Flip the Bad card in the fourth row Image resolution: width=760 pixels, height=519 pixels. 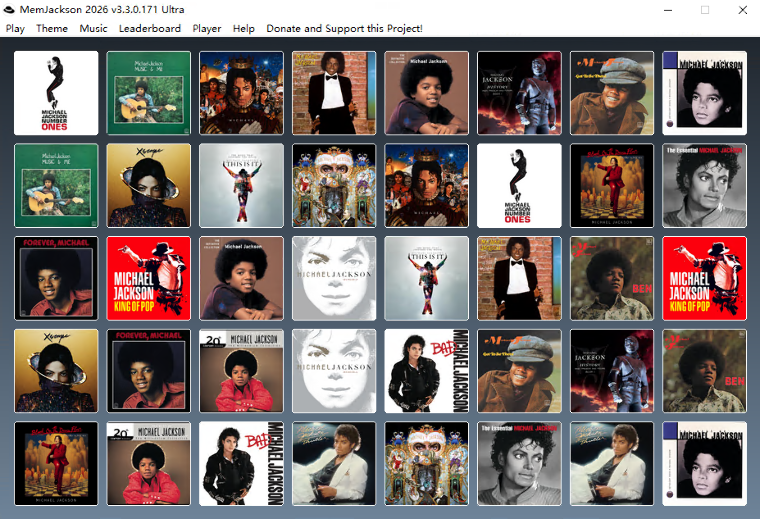[x=427, y=371]
